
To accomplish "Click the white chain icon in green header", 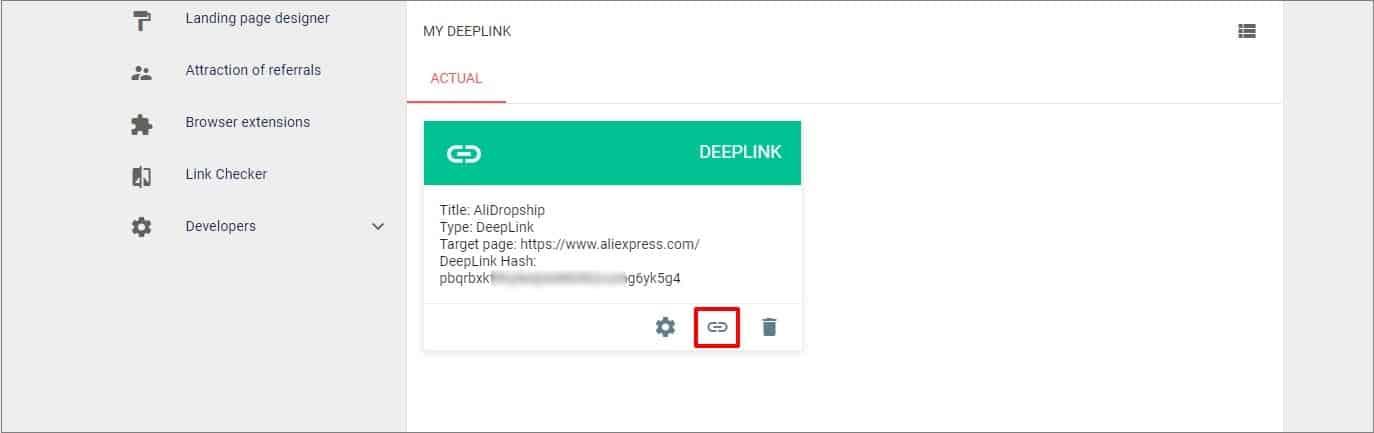I will pyautogui.click(x=463, y=153).
